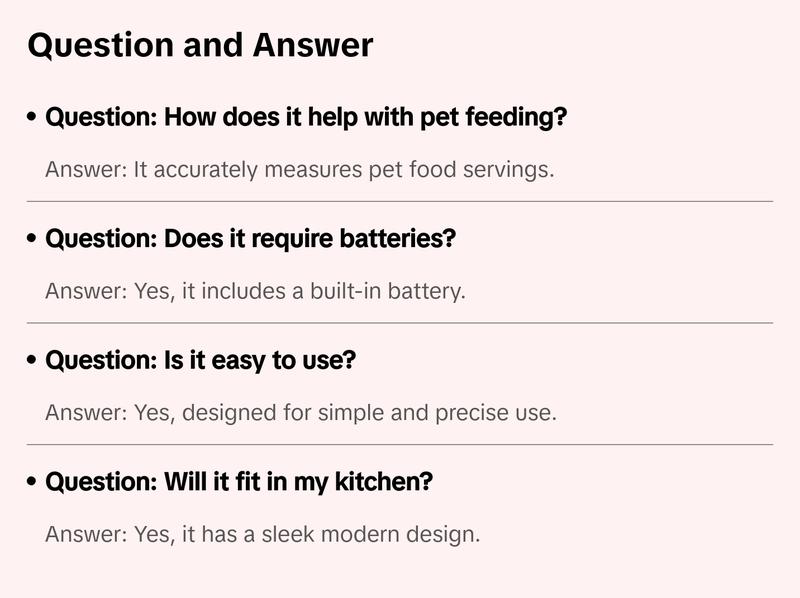Image resolution: width=800 pixels, height=598 pixels.
Task: Click bullet point before pet feeding question
Action: (x=33, y=118)
